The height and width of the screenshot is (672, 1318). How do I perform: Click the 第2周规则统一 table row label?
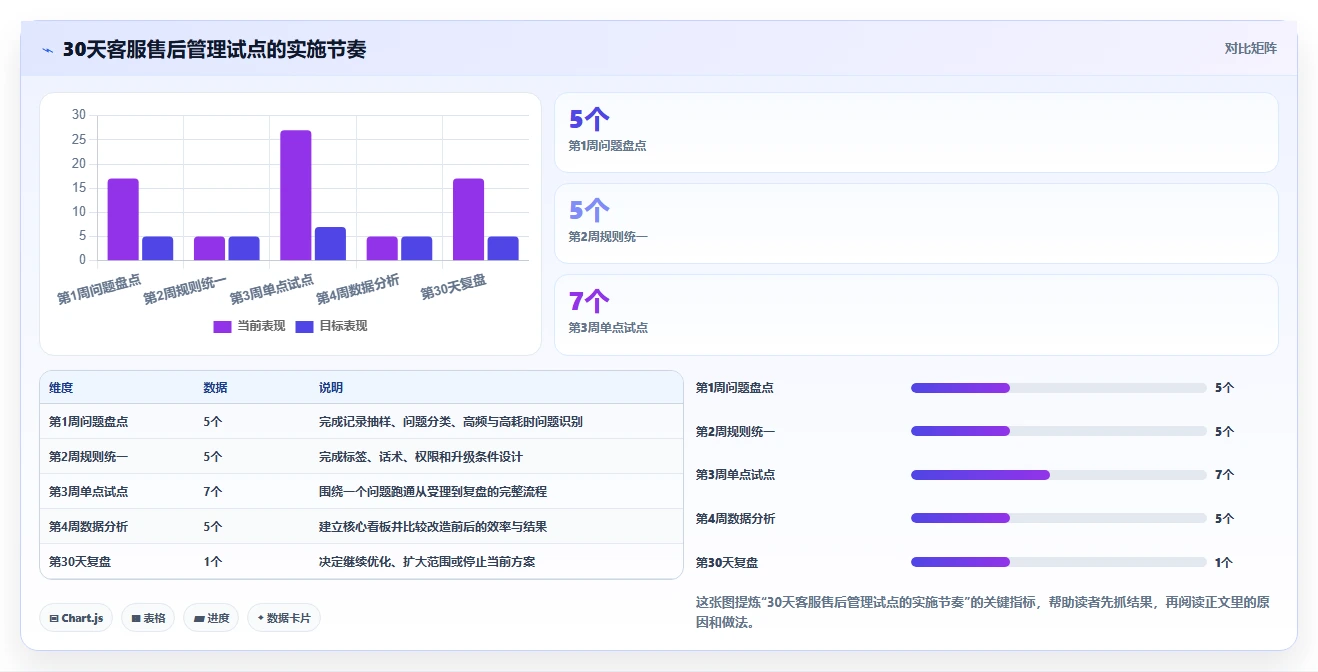pyautogui.click(x=88, y=457)
